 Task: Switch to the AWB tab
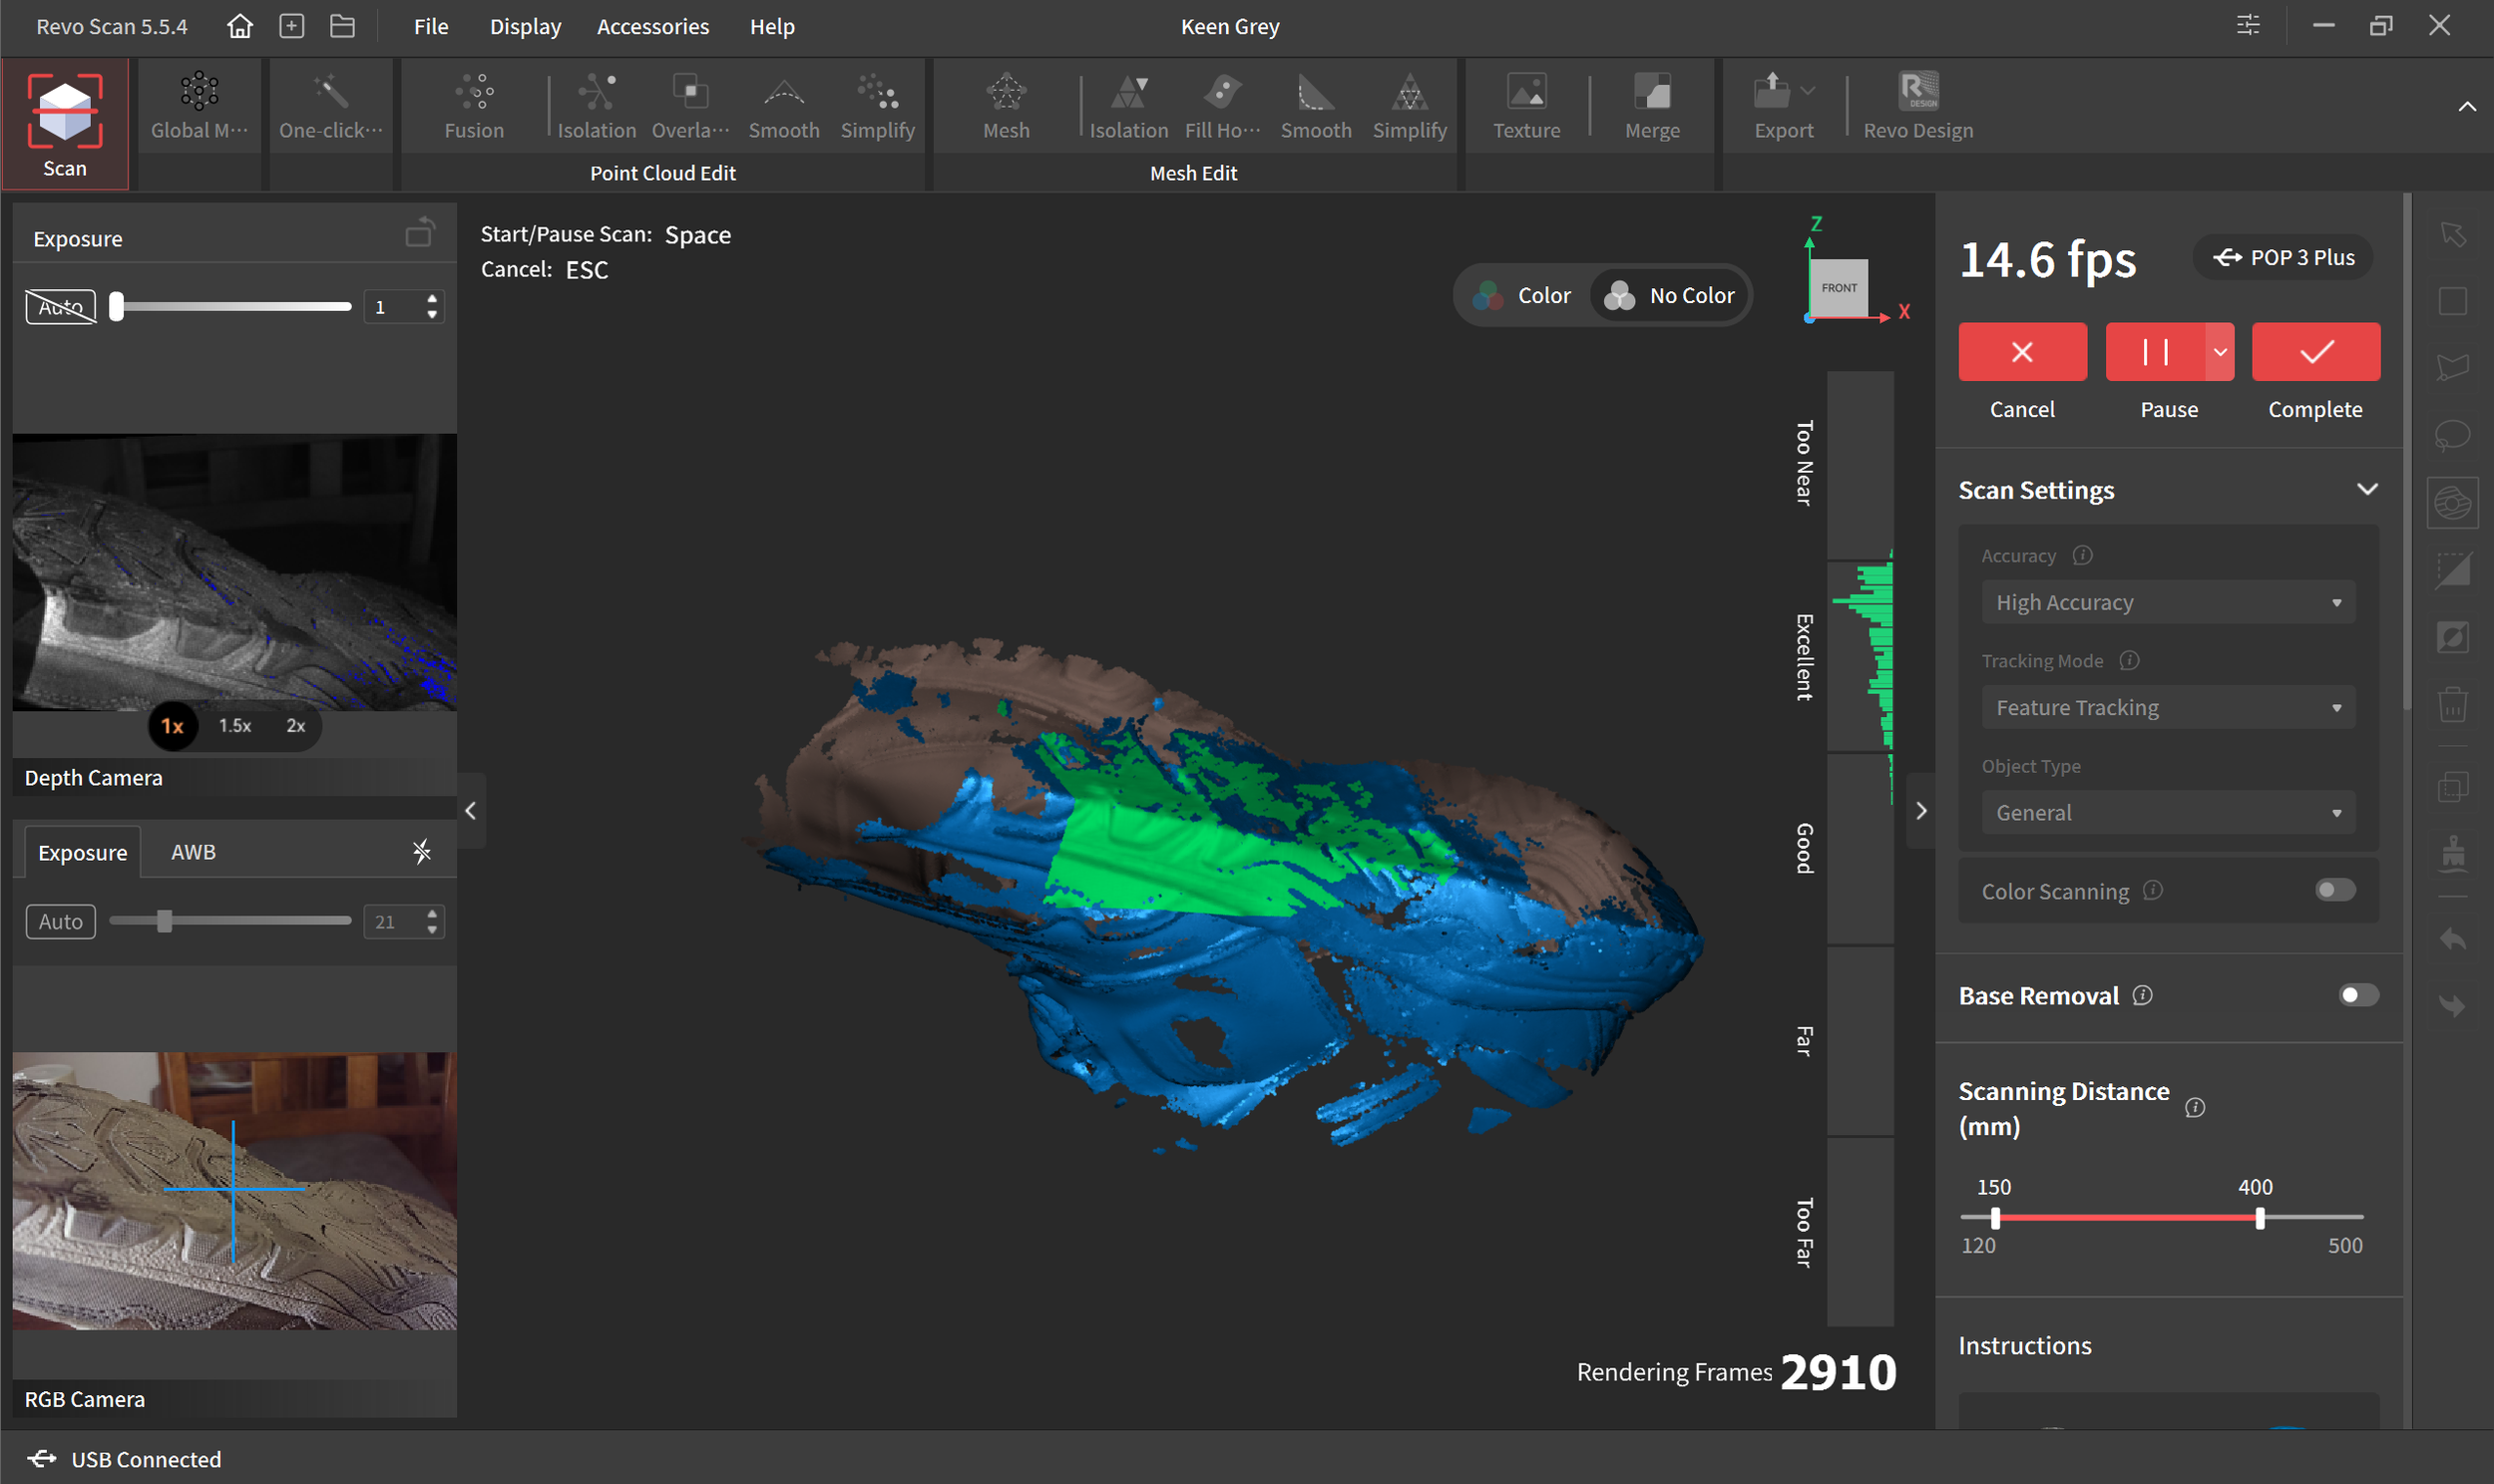193,852
